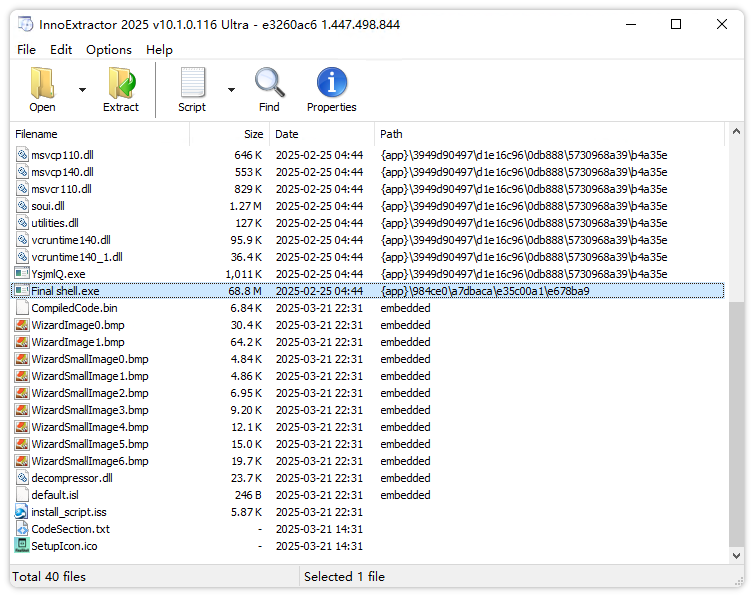The width and height of the screenshot is (754, 597).
Task: Click the vertical scrollbar up arrow
Action: pyautogui.click(x=737, y=133)
